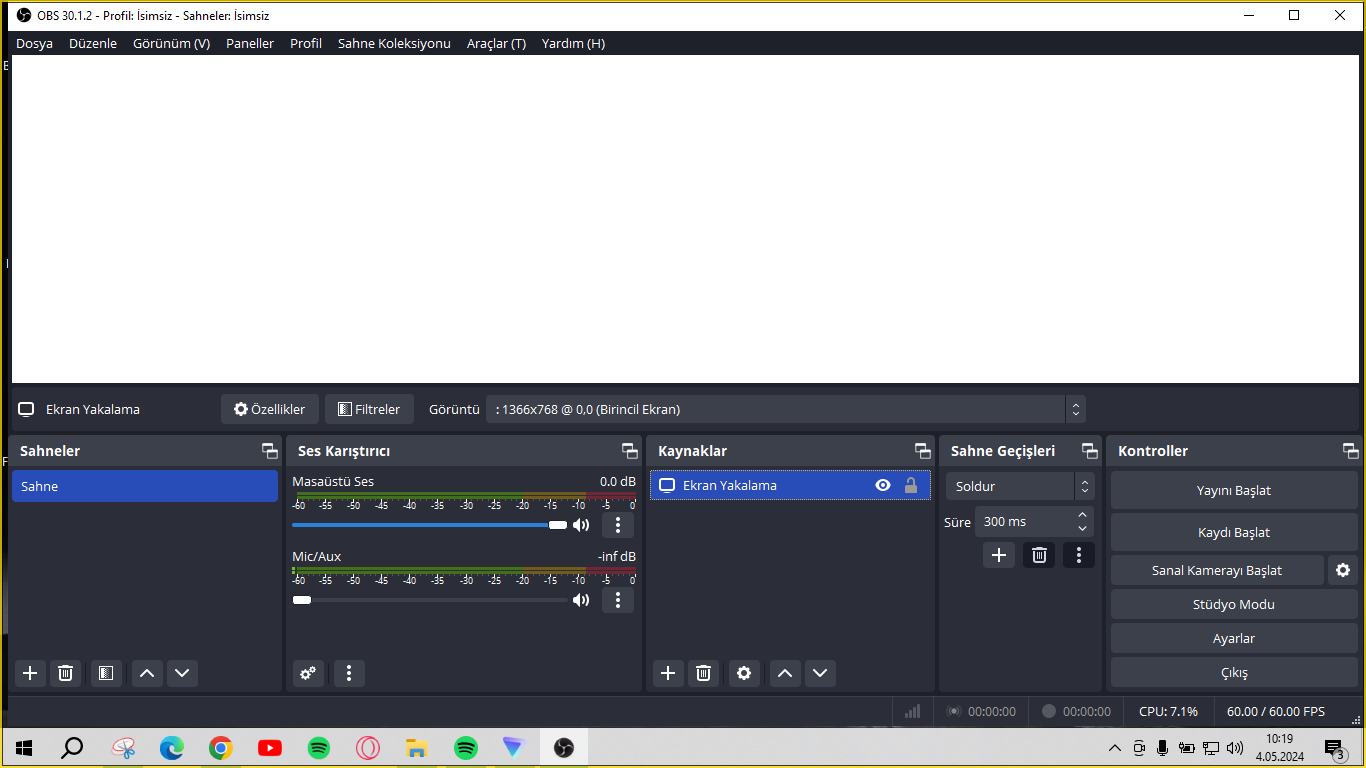Click Mic/Aux volume slider handle
The image size is (1366, 768).
302,600
